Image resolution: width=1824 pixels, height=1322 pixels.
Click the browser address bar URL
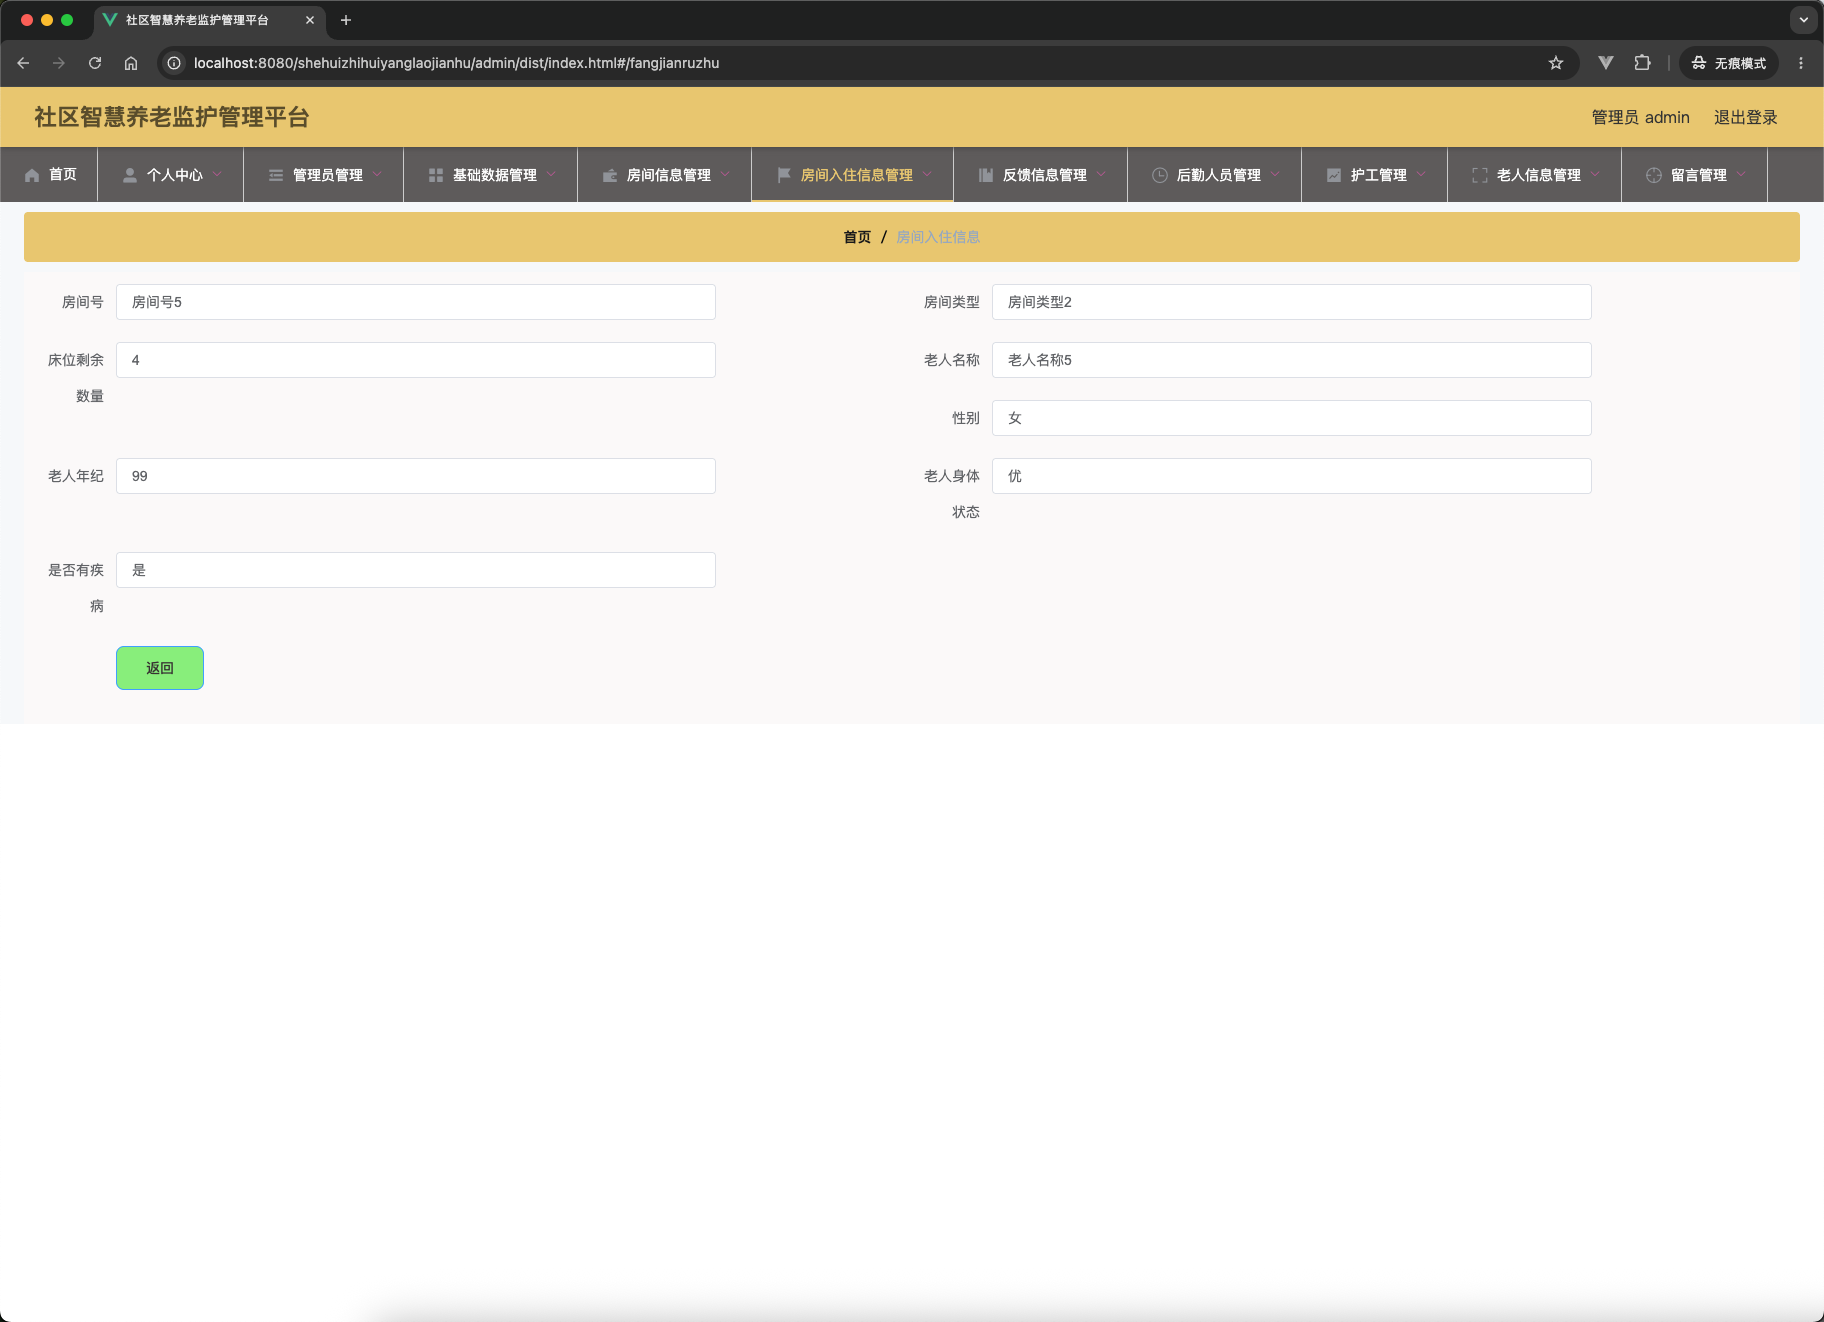click(456, 63)
